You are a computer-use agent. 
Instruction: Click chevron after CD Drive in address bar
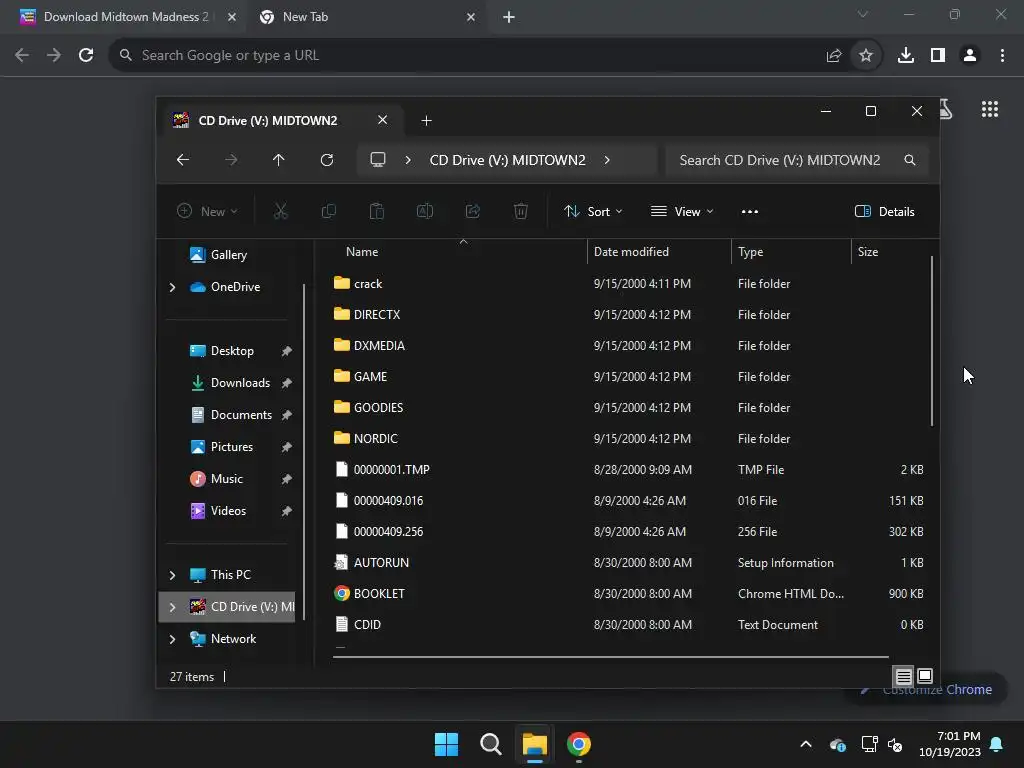click(607, 160)
